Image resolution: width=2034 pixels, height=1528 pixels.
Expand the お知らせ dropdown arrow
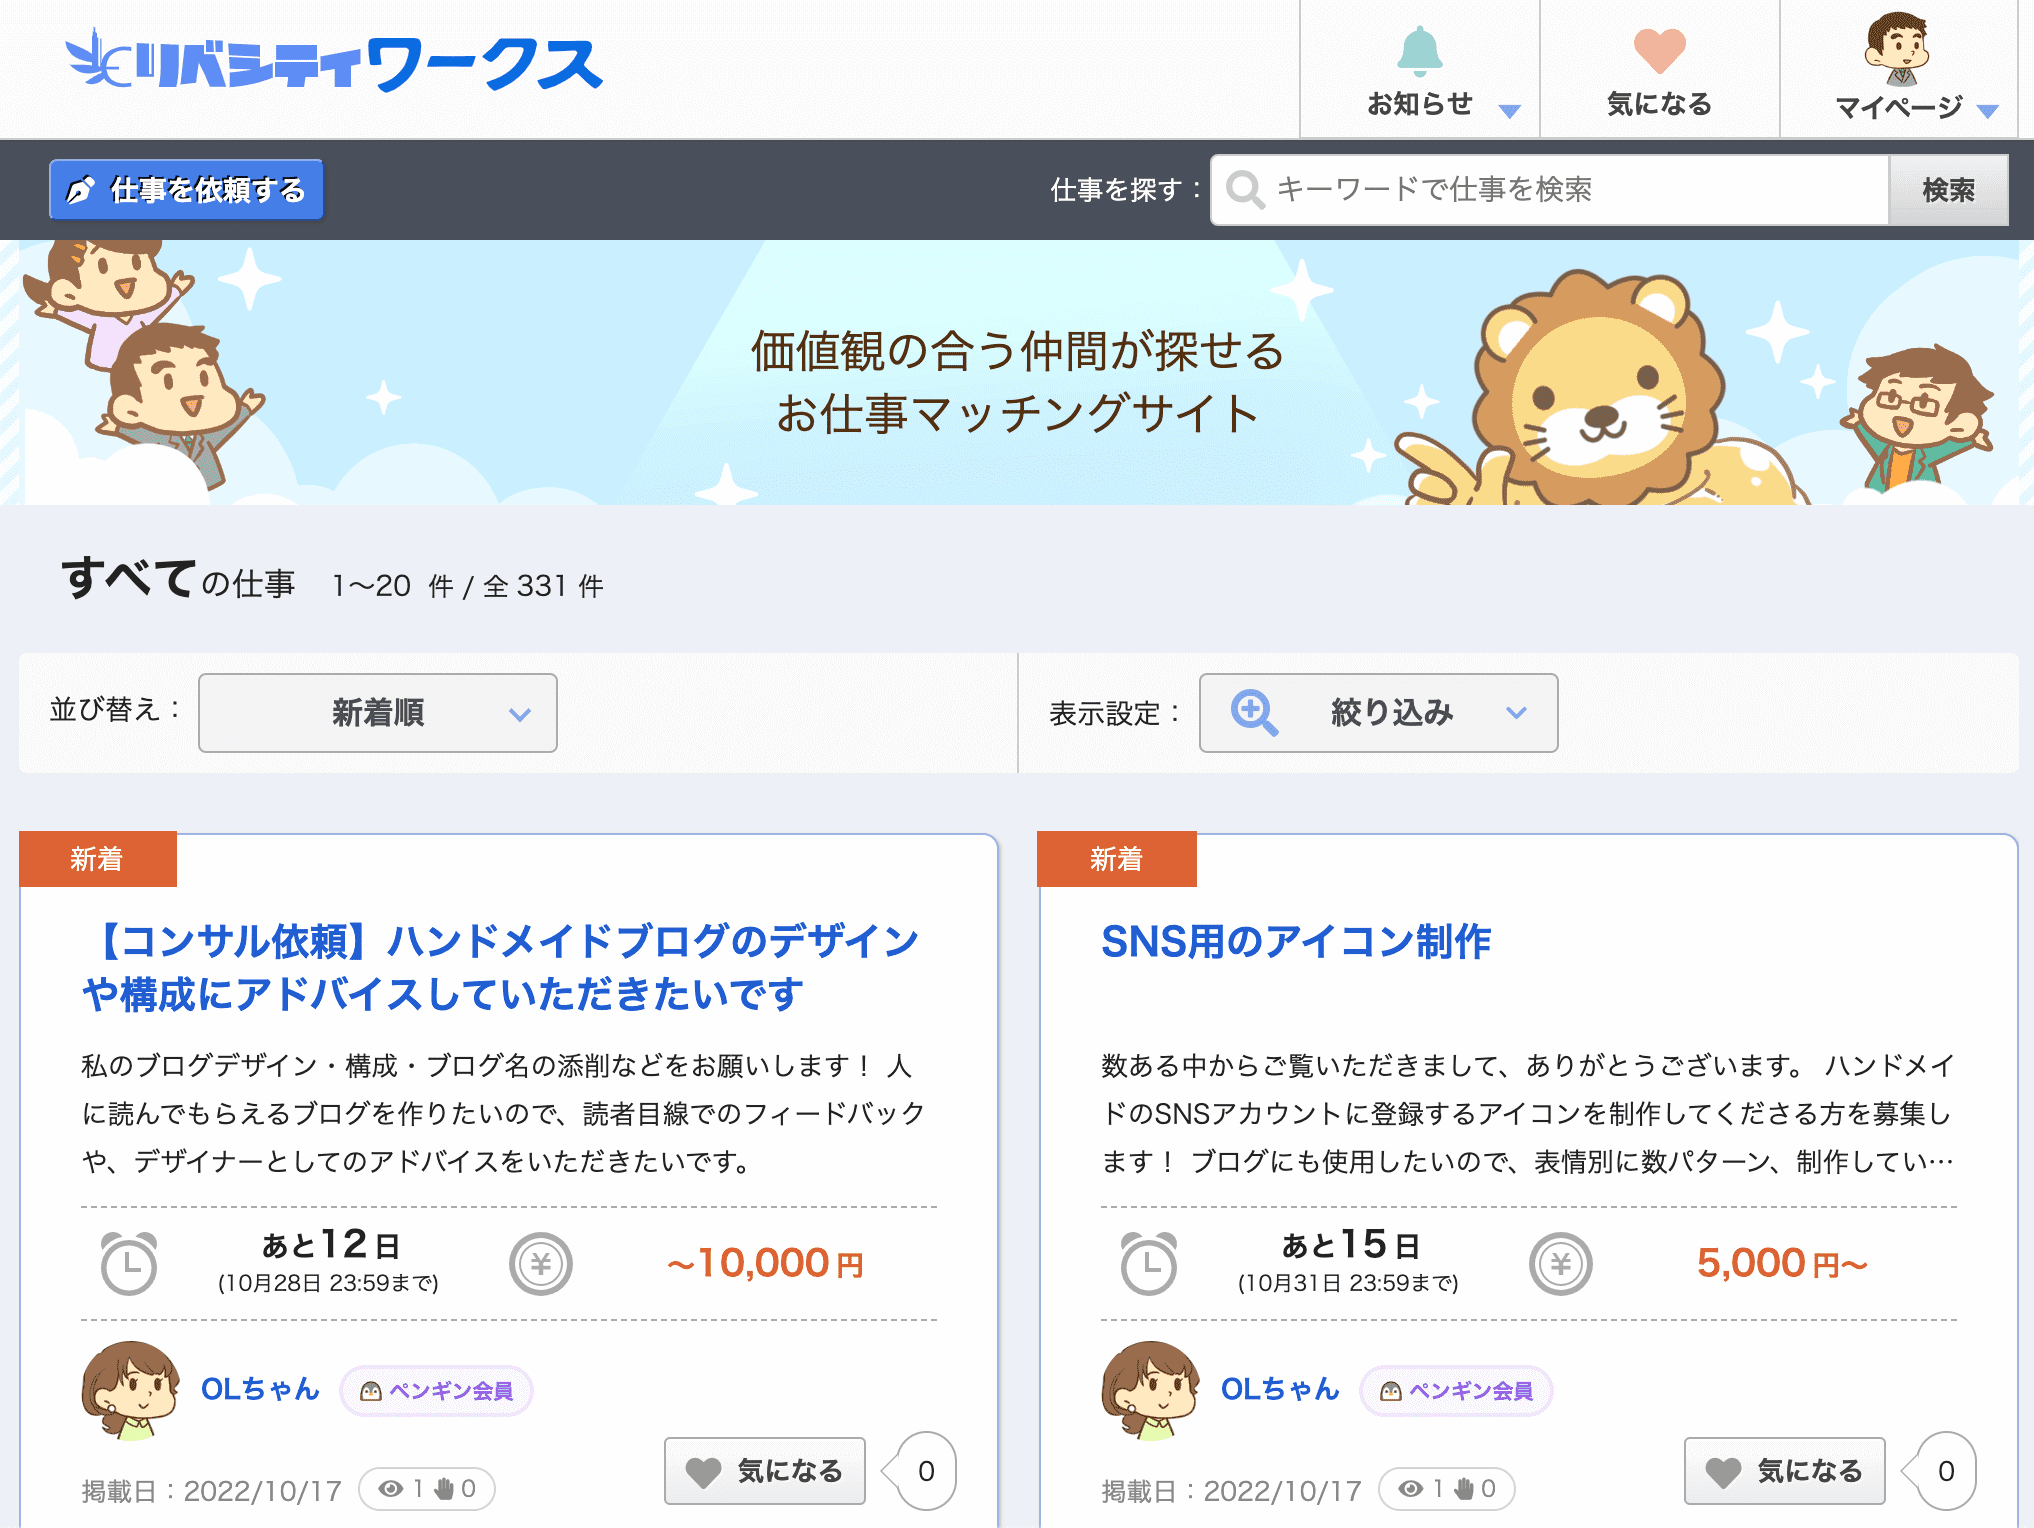tap(1510, 111)
